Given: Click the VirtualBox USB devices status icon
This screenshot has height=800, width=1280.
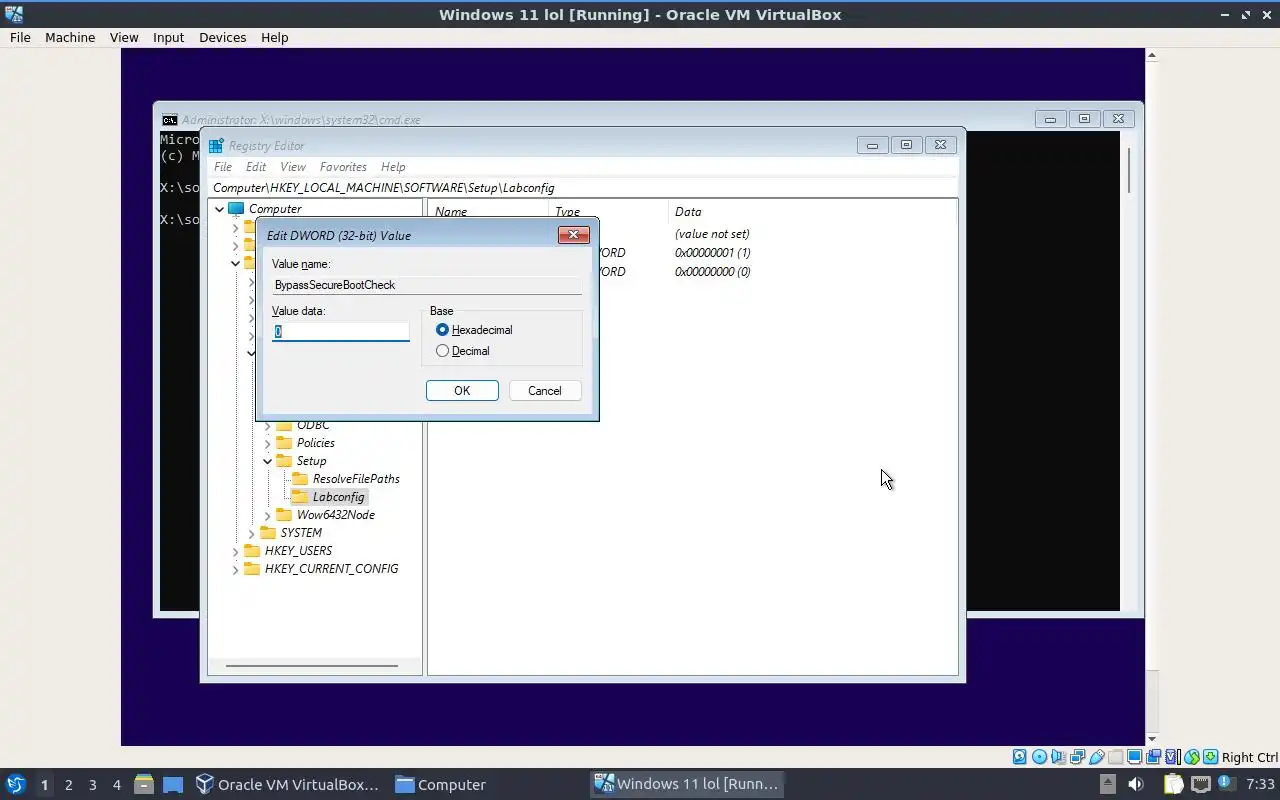Looking at the screenshot, I should pyautogui.click(x=1097, y=757).
